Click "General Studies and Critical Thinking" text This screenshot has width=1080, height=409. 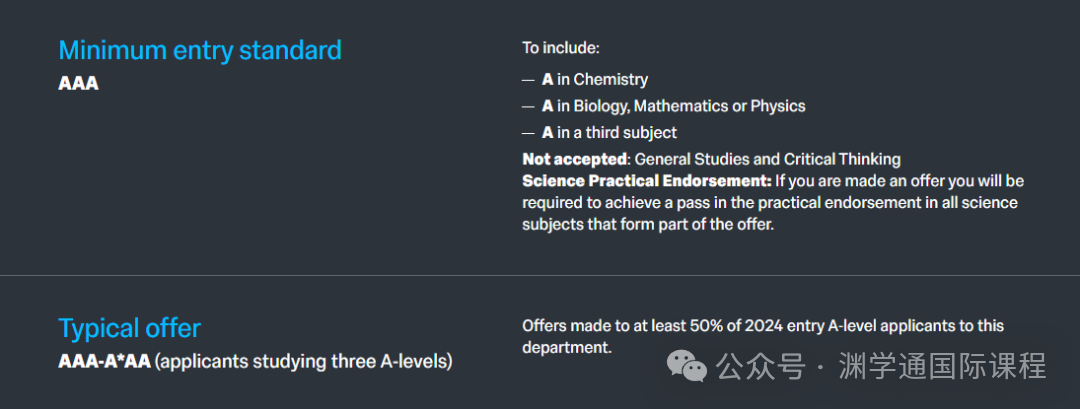coord(768,159)
